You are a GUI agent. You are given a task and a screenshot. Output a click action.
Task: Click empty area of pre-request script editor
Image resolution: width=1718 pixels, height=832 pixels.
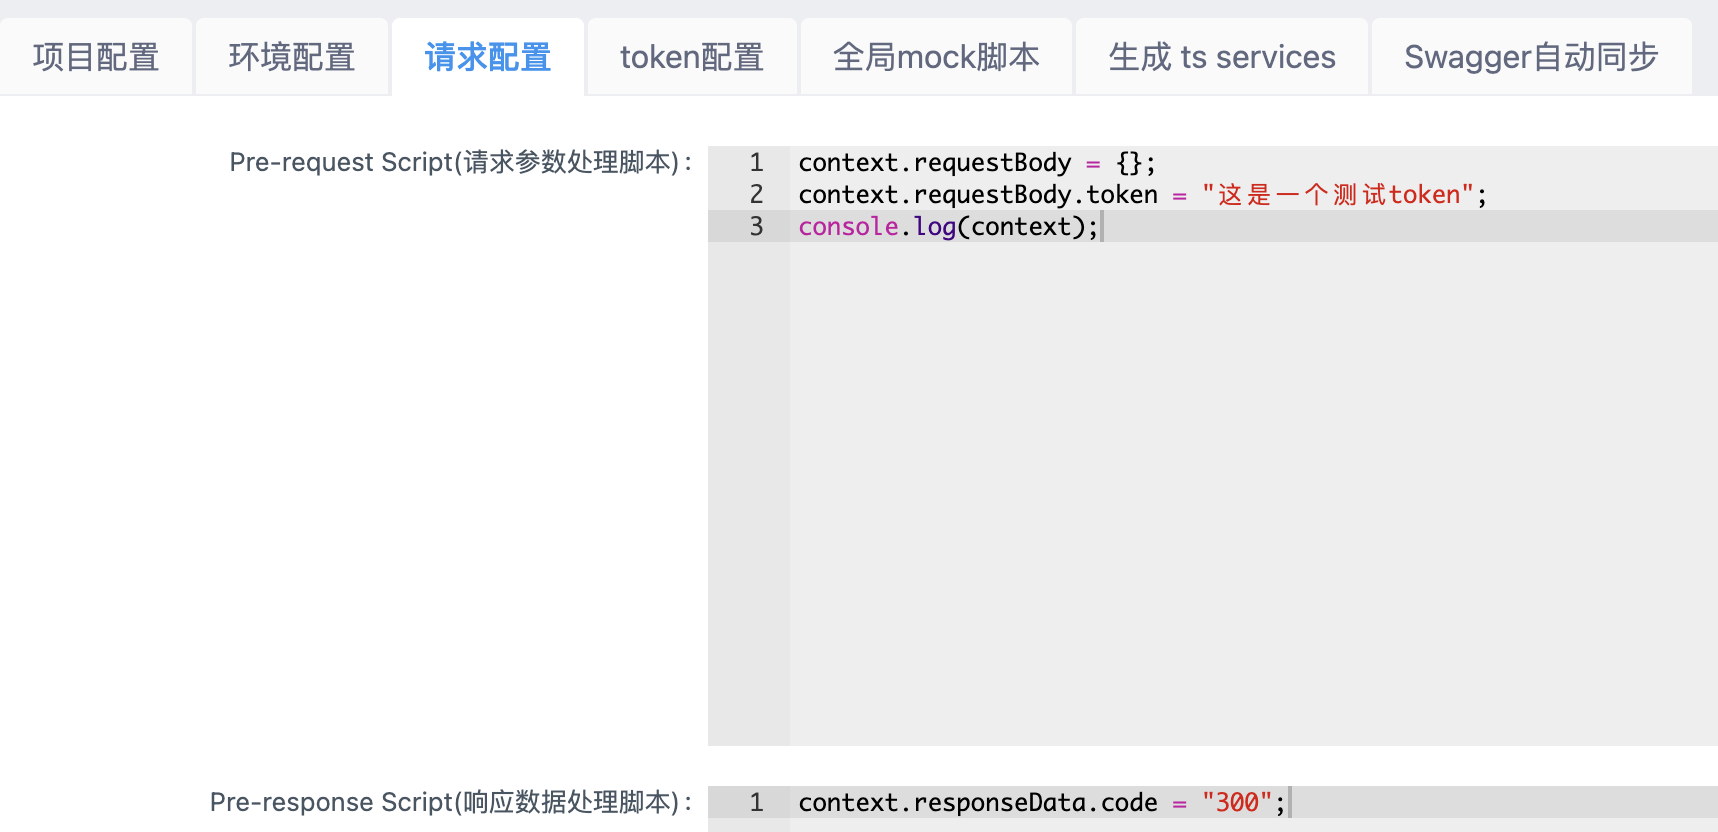[x=1253, y=490]
